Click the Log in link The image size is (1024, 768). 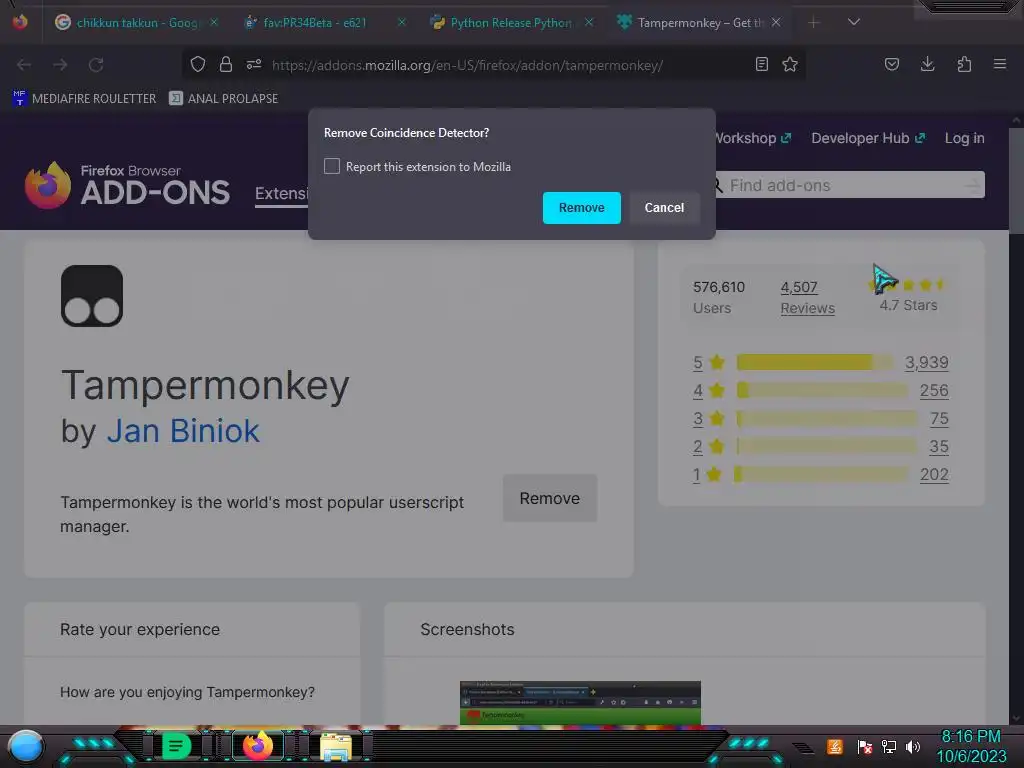point(964,138)
